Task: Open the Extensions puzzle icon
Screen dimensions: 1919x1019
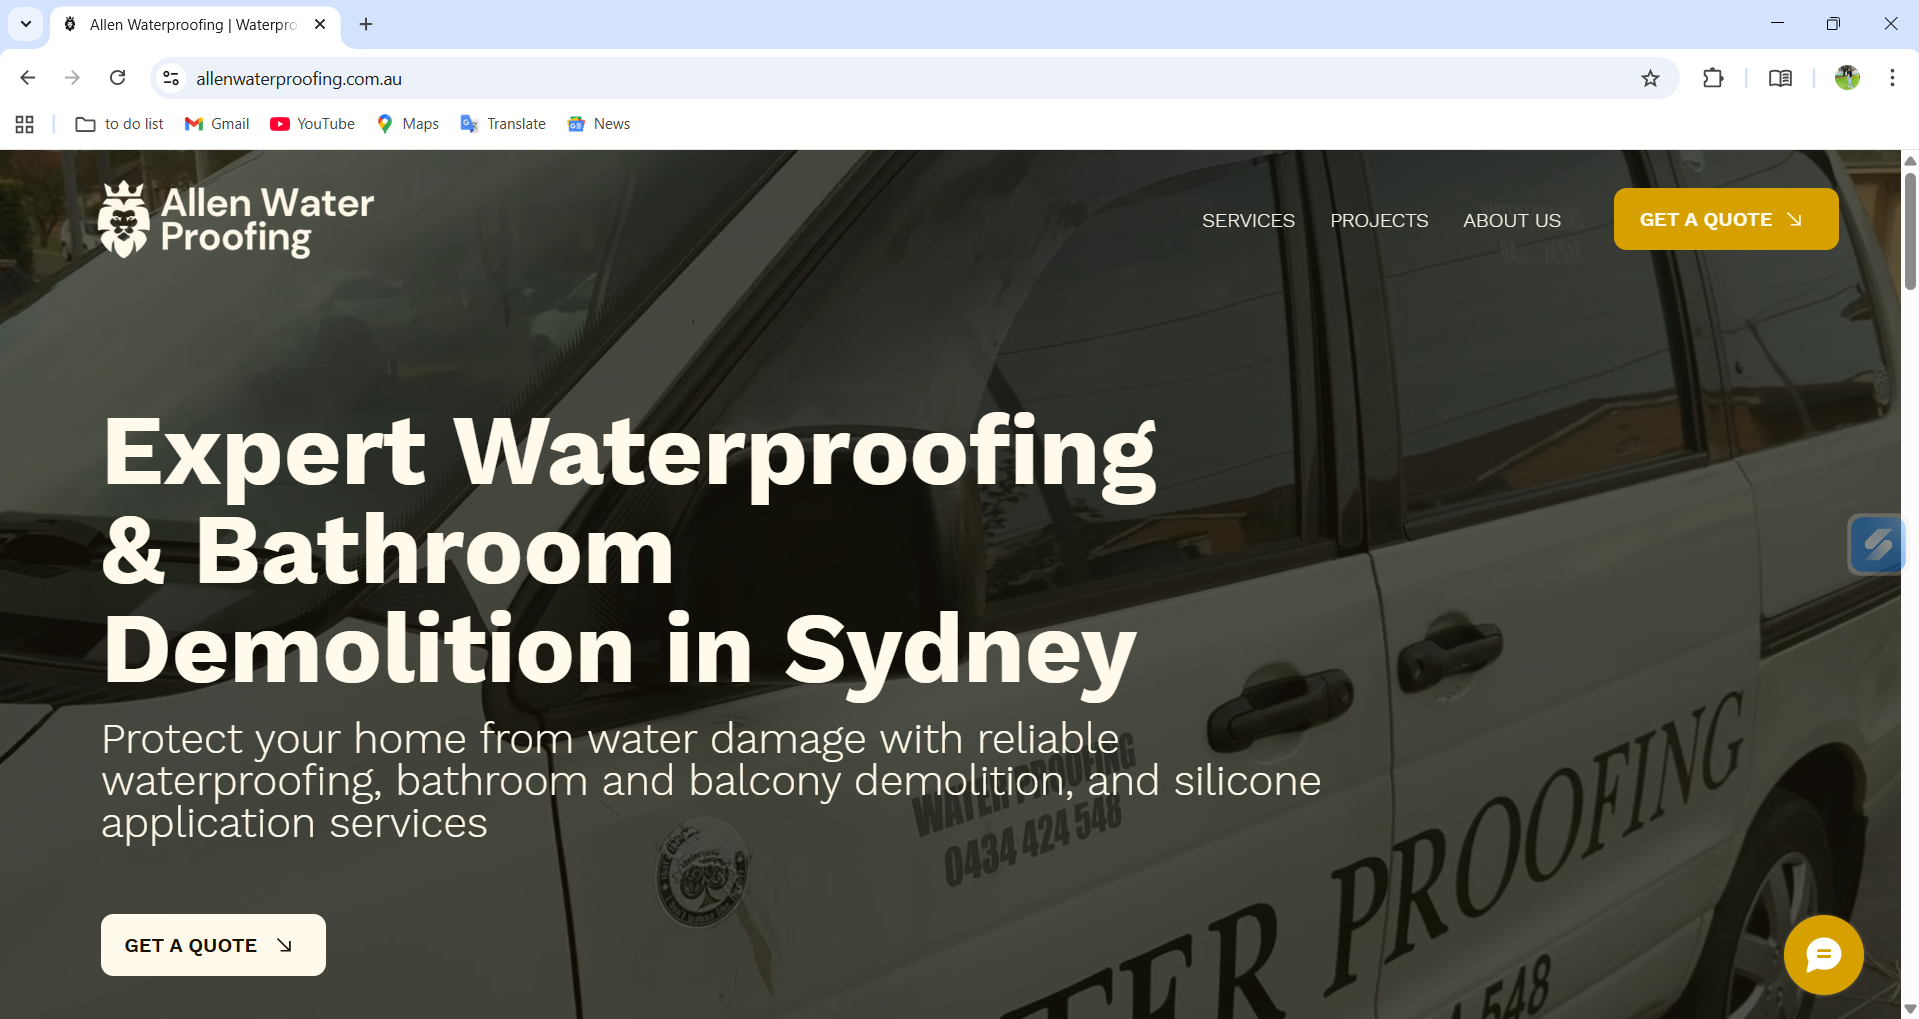Action: click(1713, 78)
